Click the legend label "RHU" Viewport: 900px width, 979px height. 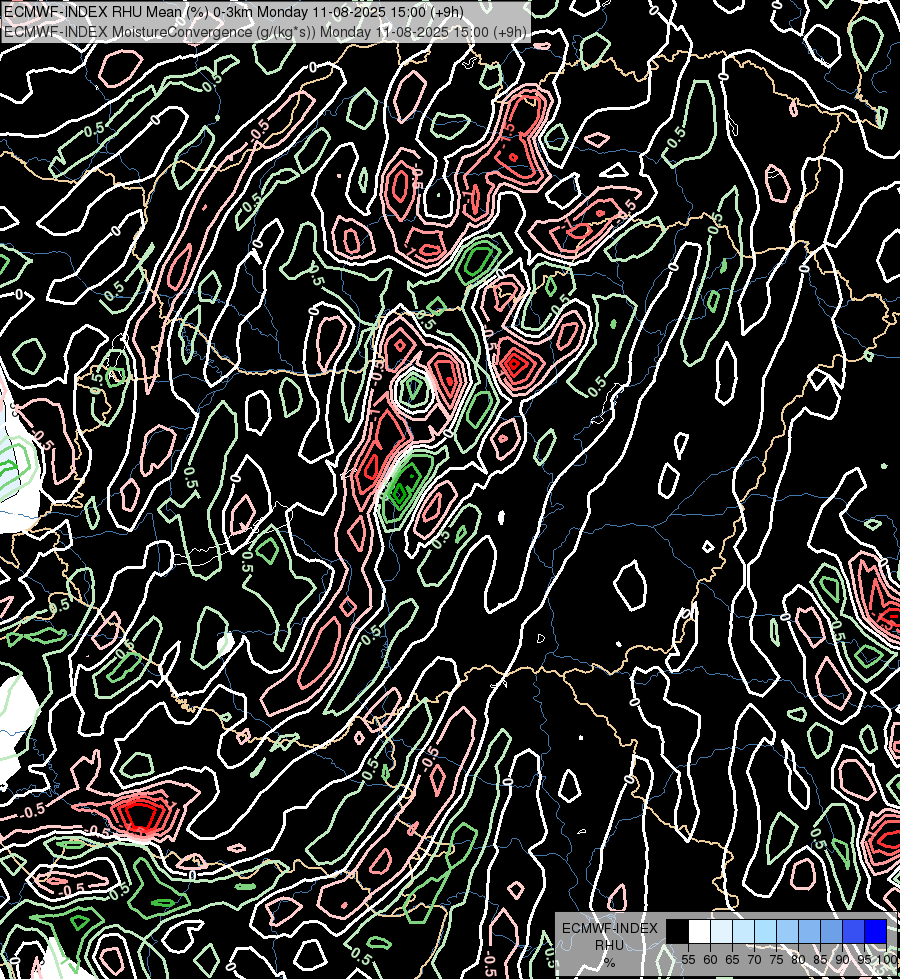click(x=609, y=945)
